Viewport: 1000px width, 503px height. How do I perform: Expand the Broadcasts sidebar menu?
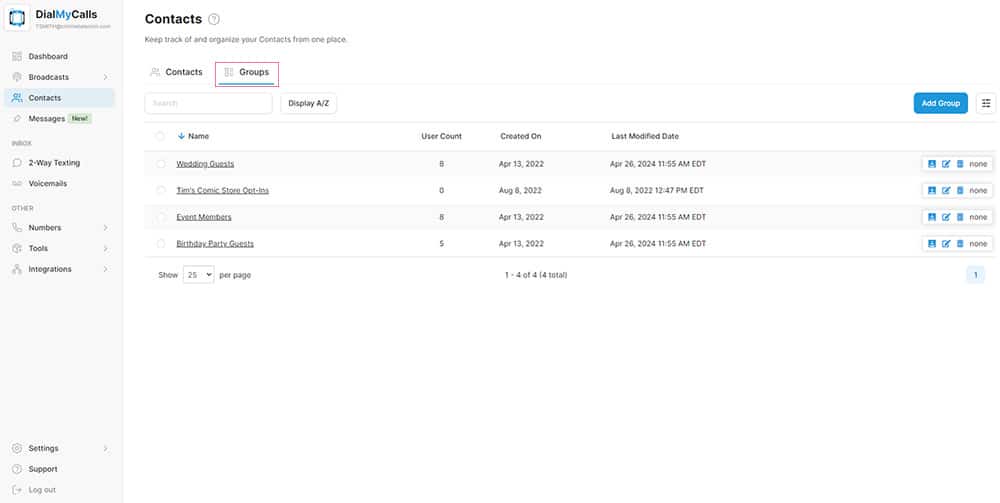105,77
